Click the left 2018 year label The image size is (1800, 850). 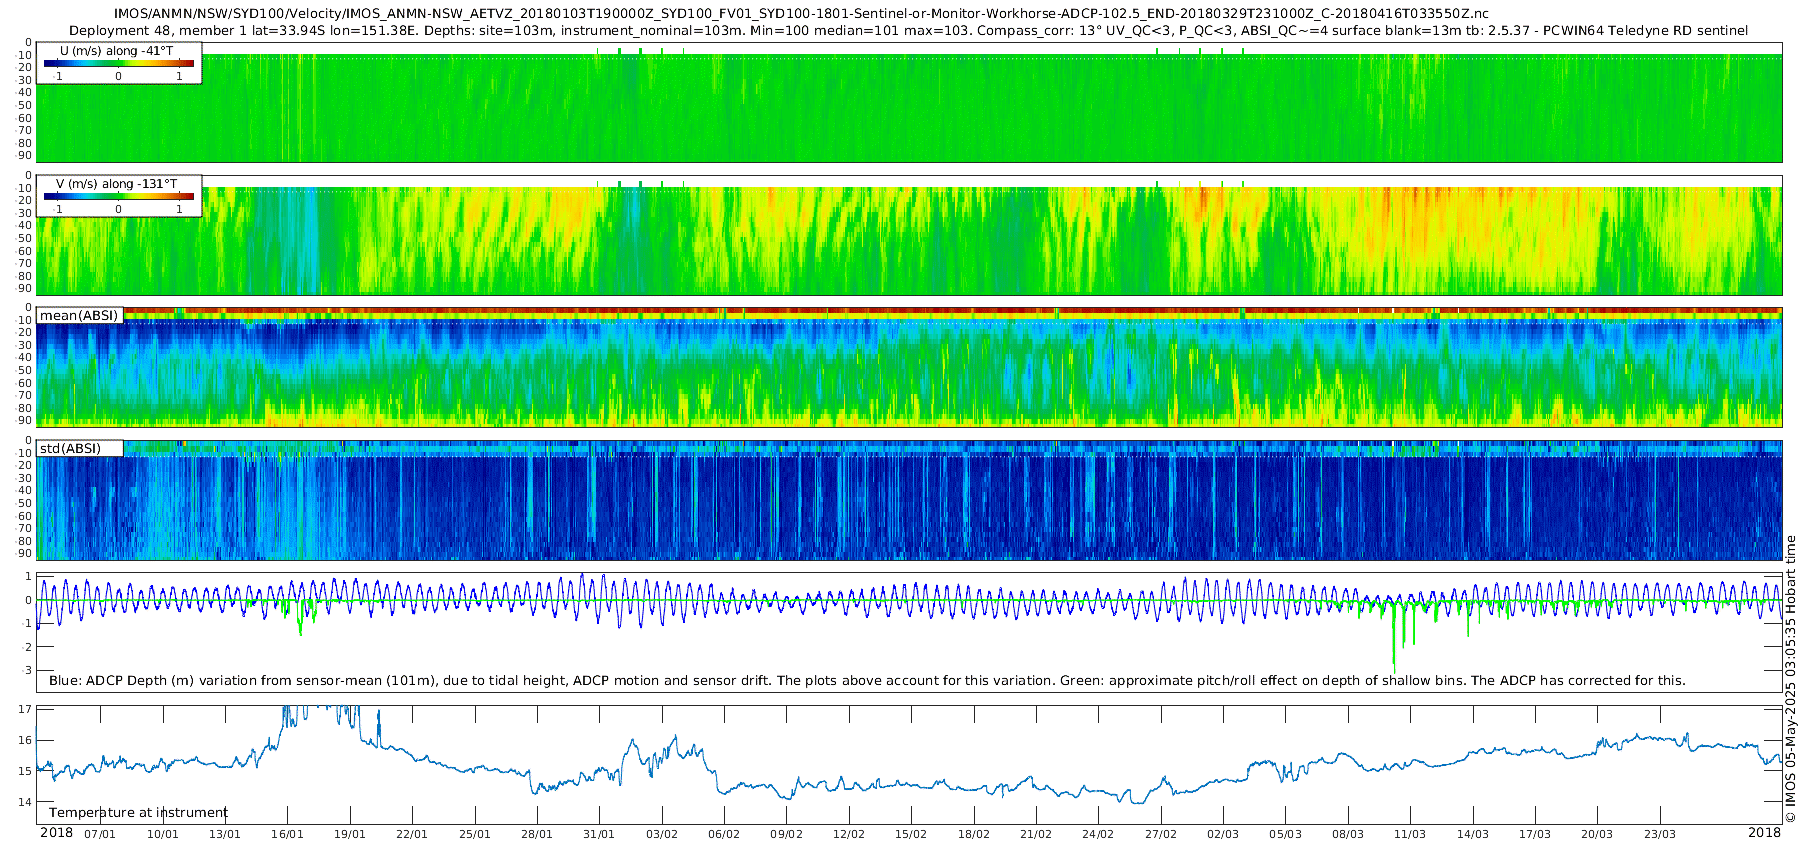[56, 833]
